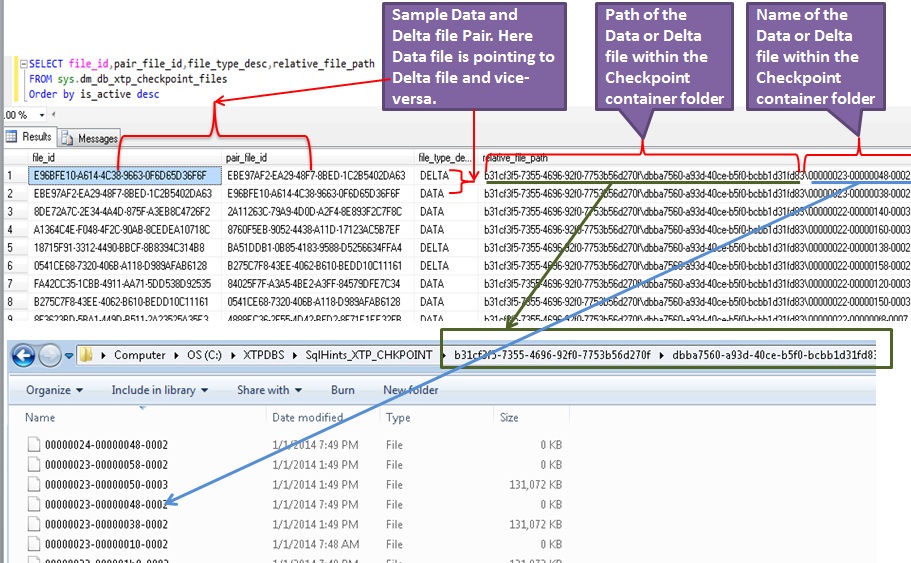This screenshot has width=911, height=563.
Task: Click the New folder button
Action: click(410, 390)
